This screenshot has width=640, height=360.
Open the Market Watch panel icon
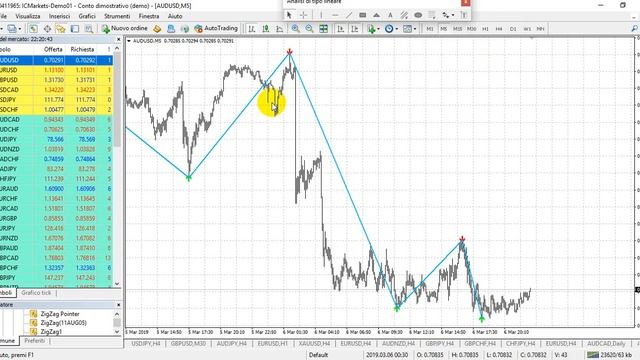click(x=33, y=29)
